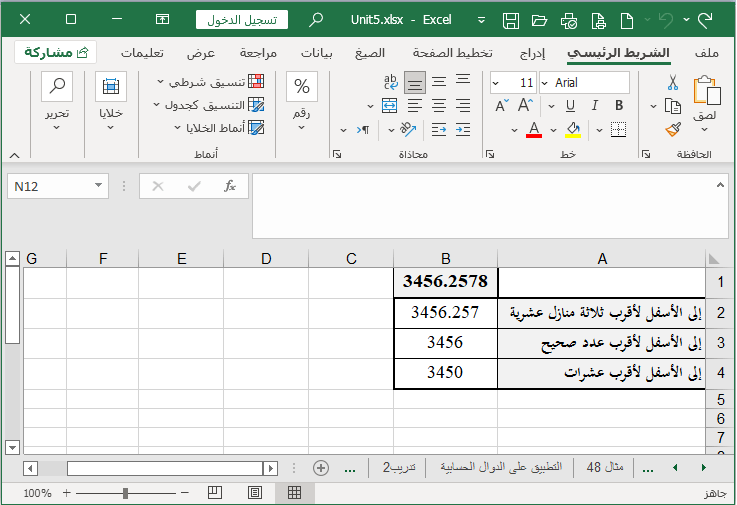Select the Format Painter brush
The image size is (737, 505).
673,129
